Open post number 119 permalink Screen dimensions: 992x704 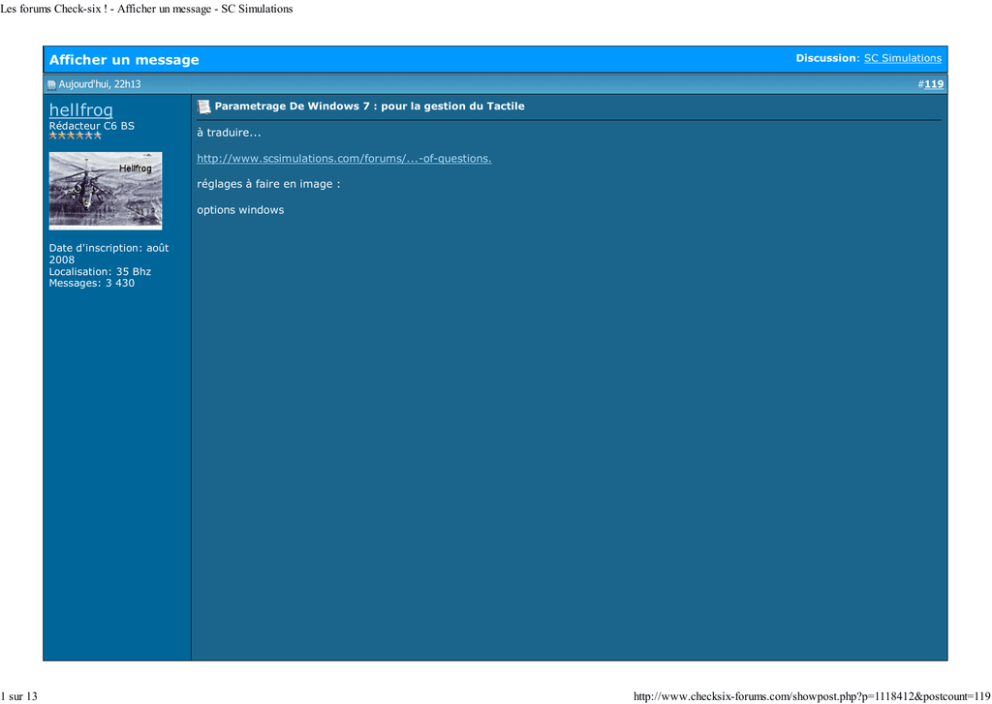(934, 84)
